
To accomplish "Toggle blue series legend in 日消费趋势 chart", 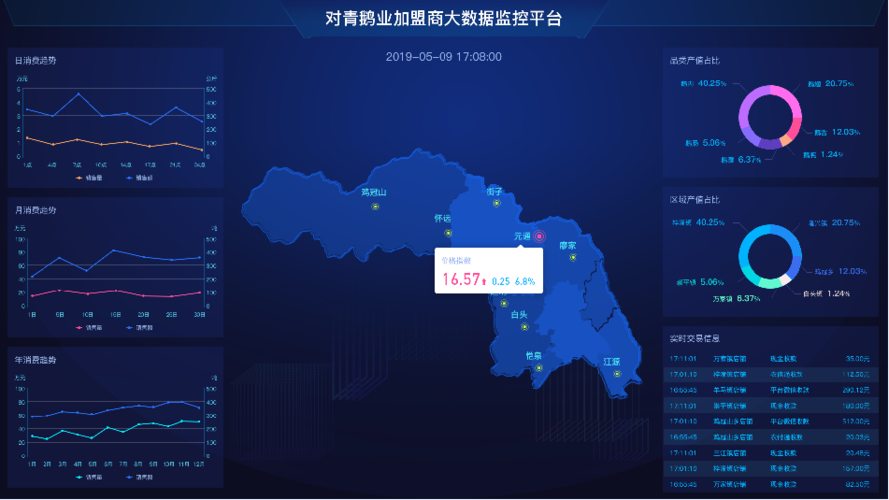I will (x=139, y=177).
